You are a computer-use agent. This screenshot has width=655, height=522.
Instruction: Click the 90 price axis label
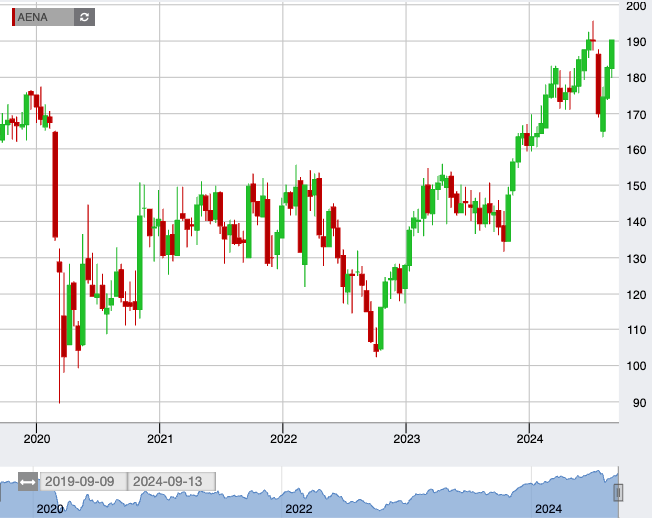[x=640, y=403]
